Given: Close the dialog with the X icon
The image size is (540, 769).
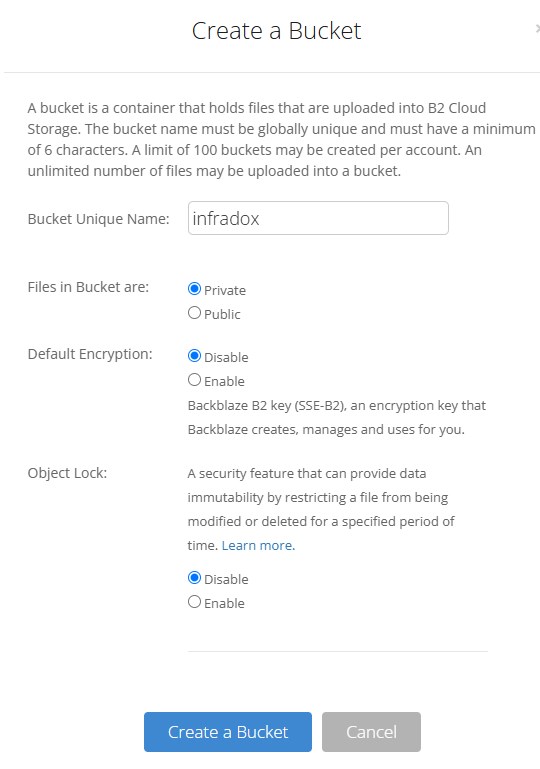Looking at the screenshot, I should coord(538,29).
